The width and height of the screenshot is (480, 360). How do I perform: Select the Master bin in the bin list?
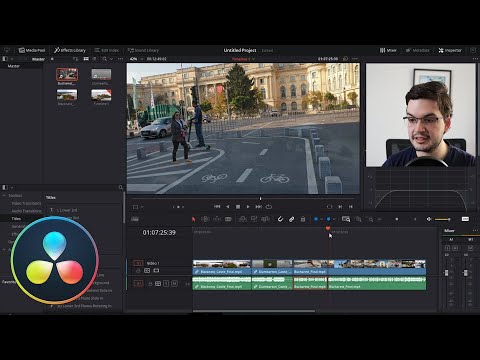[14, 66]
